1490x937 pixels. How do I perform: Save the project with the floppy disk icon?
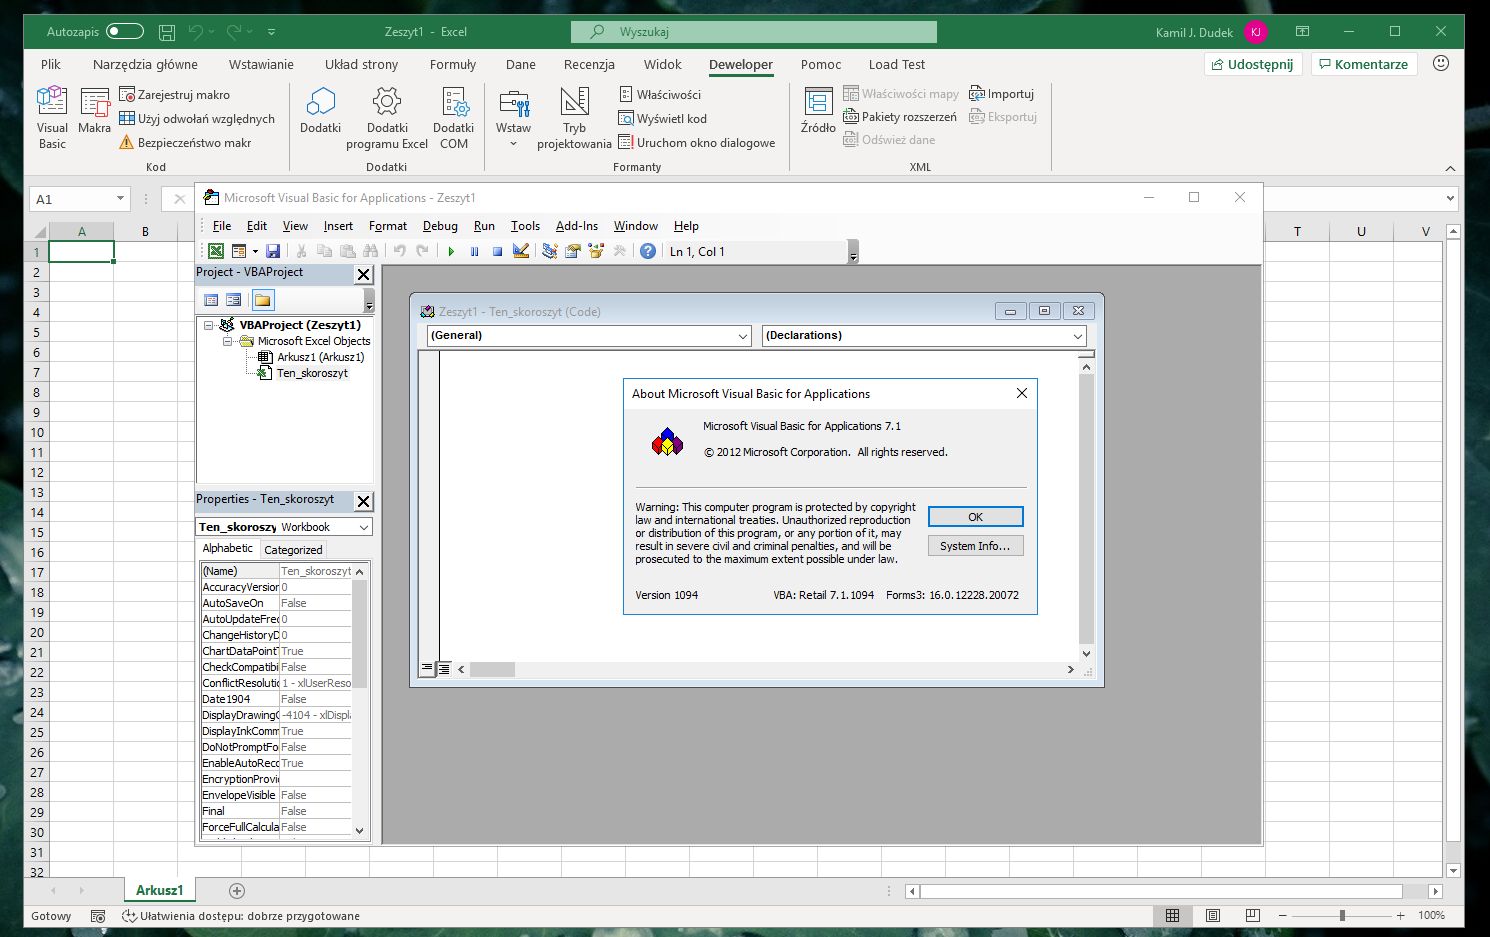[x=273, y=251]
